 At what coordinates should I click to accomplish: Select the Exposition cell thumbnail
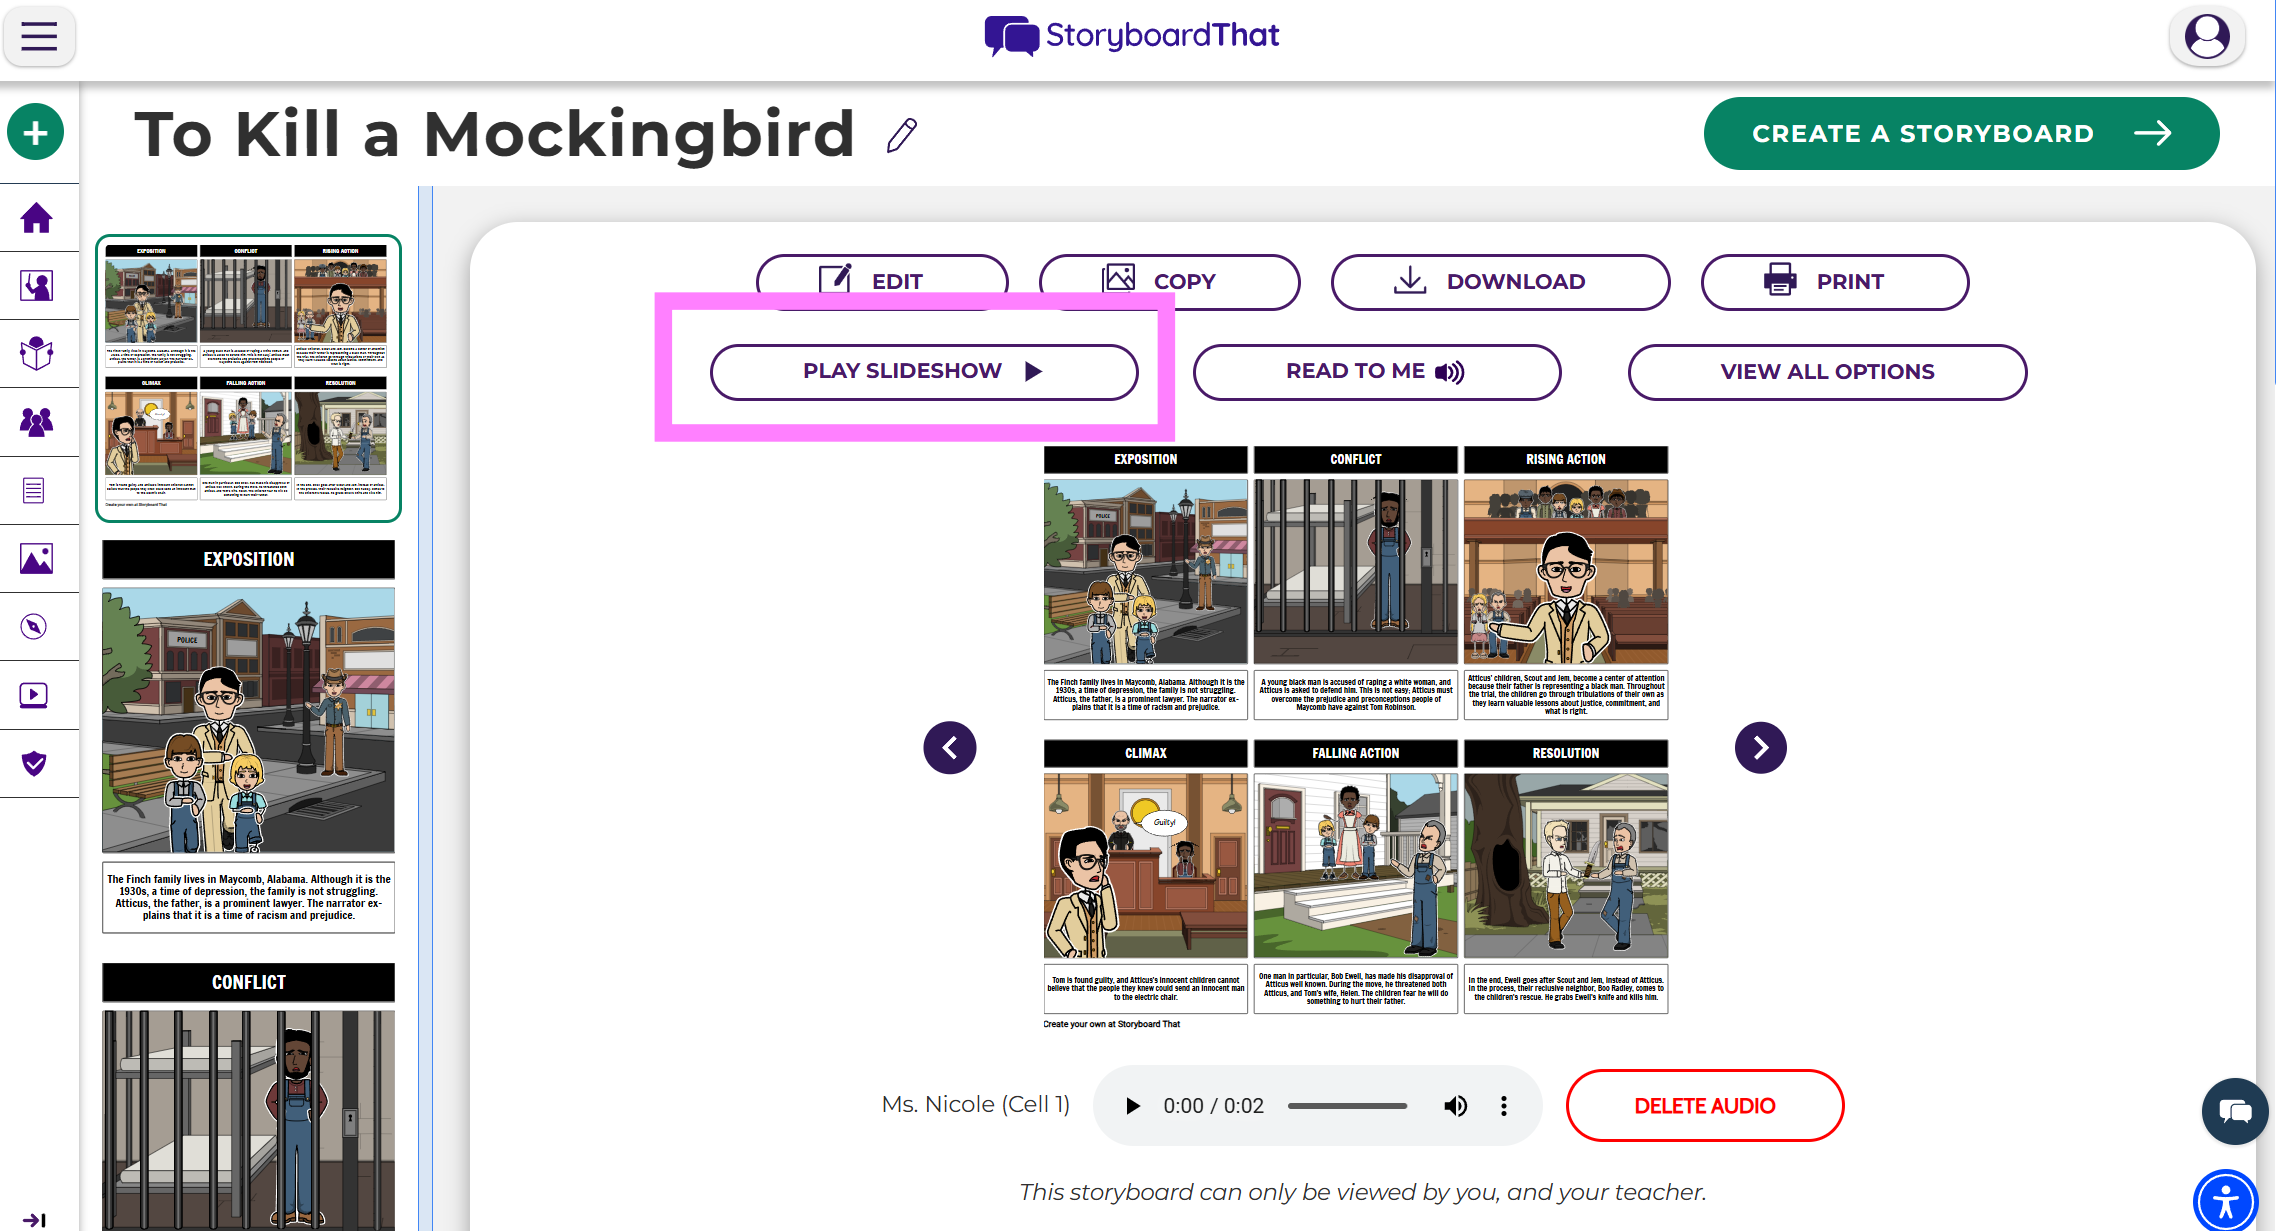[x=248, y=720]
